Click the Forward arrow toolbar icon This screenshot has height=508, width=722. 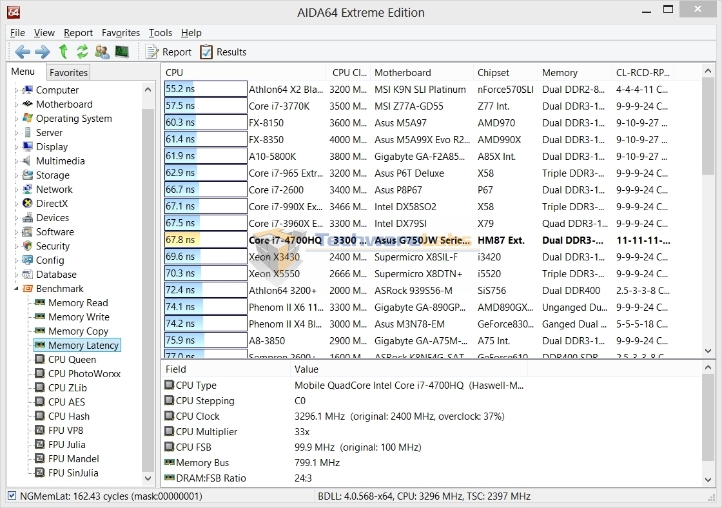coord(42,52)
